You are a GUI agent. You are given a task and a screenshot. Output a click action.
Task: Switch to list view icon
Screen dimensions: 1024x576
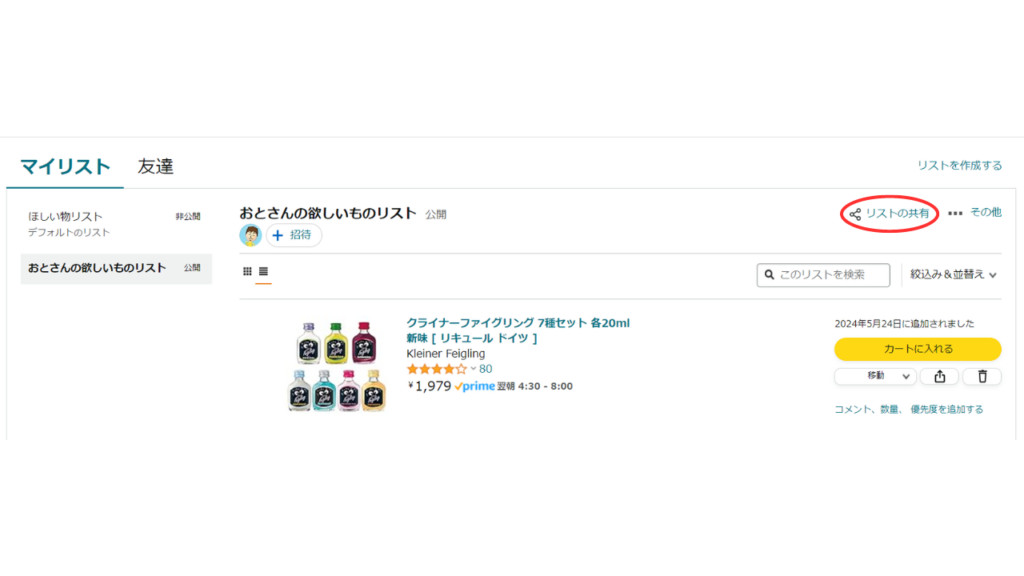pos(263,271)
